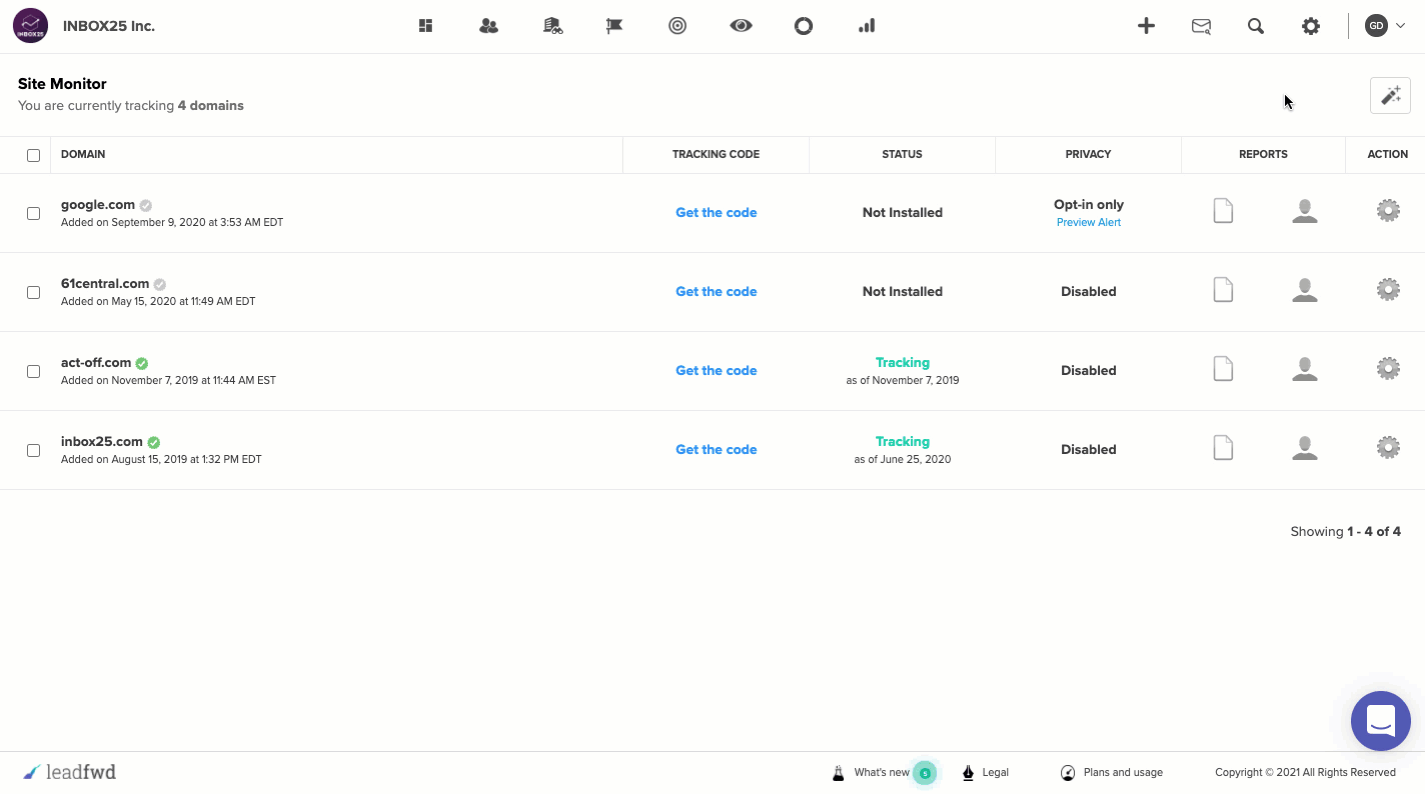Open the flag campaigns icon in top navigation
Screen dimensions: 1425x794
click(x=614, y=26)
